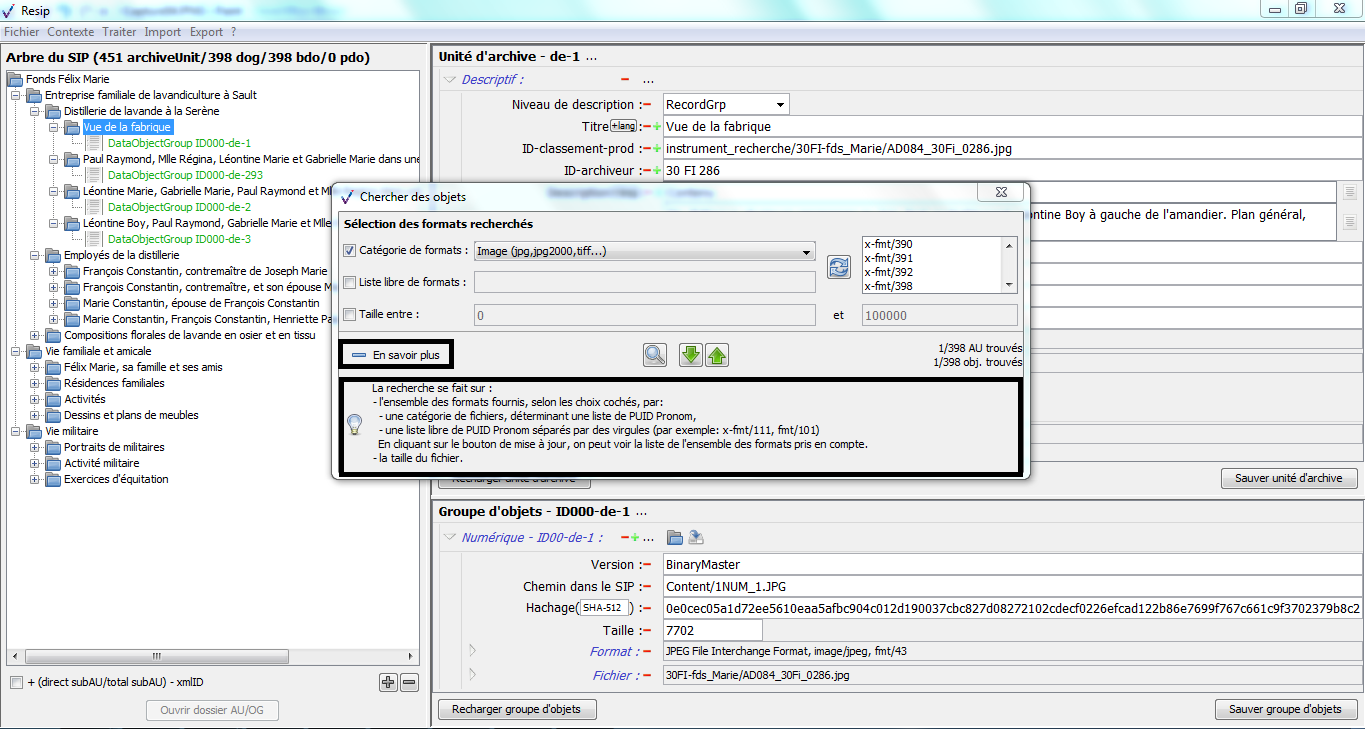This screenshot has height=729, width=1365.
Task: Select DataObjectGroup ID000-de-293 in the tree
Action: pyautogui.click(x=185, y=175)
